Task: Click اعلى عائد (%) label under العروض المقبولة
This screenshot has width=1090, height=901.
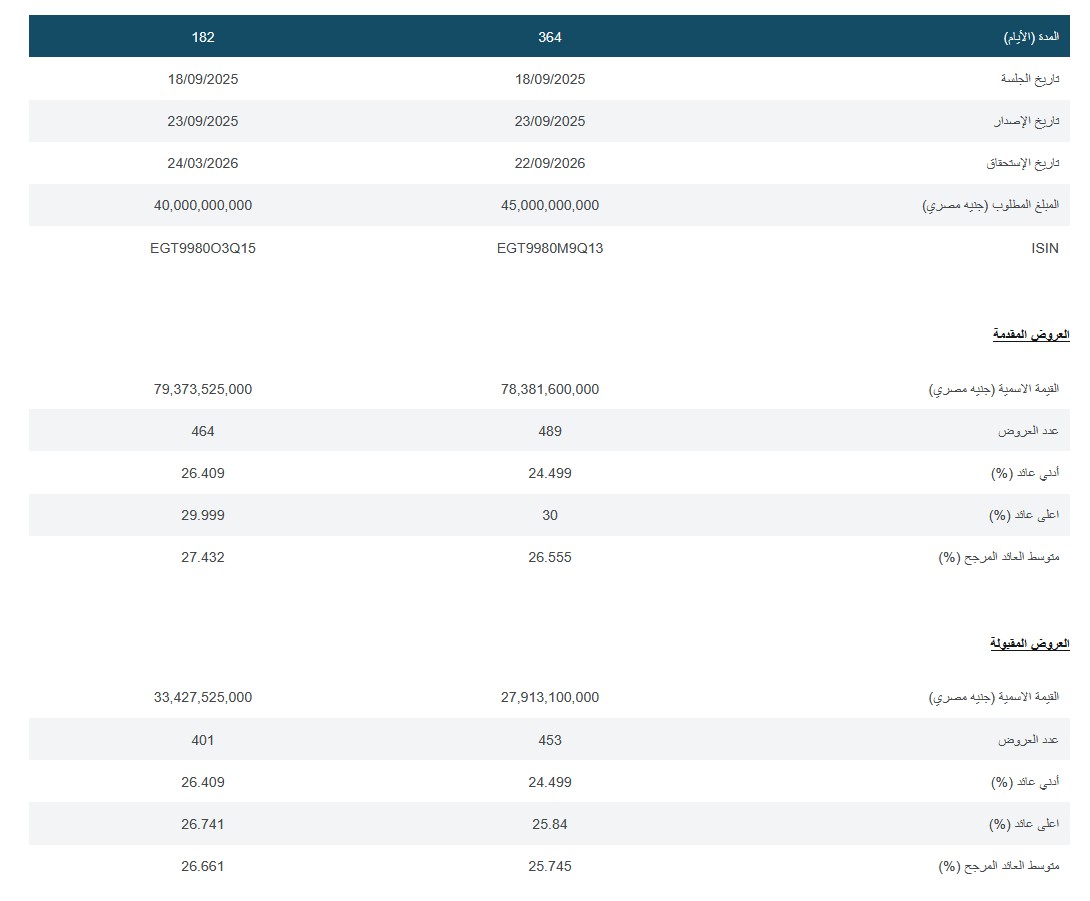Action: click(x=1024, y=825)
